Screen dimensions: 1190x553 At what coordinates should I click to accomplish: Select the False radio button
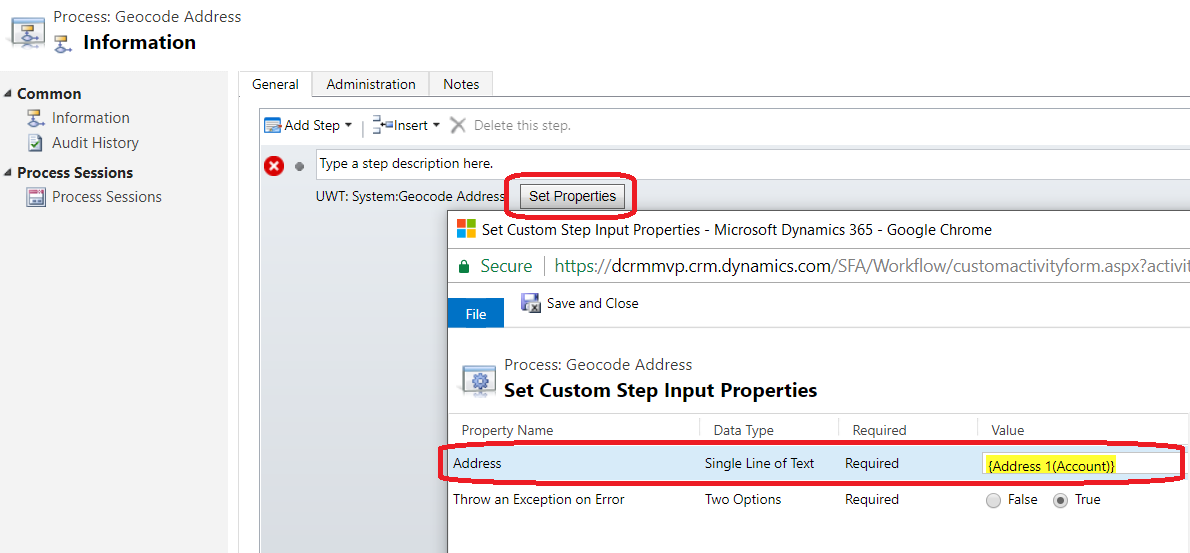[x=993, y=500]
